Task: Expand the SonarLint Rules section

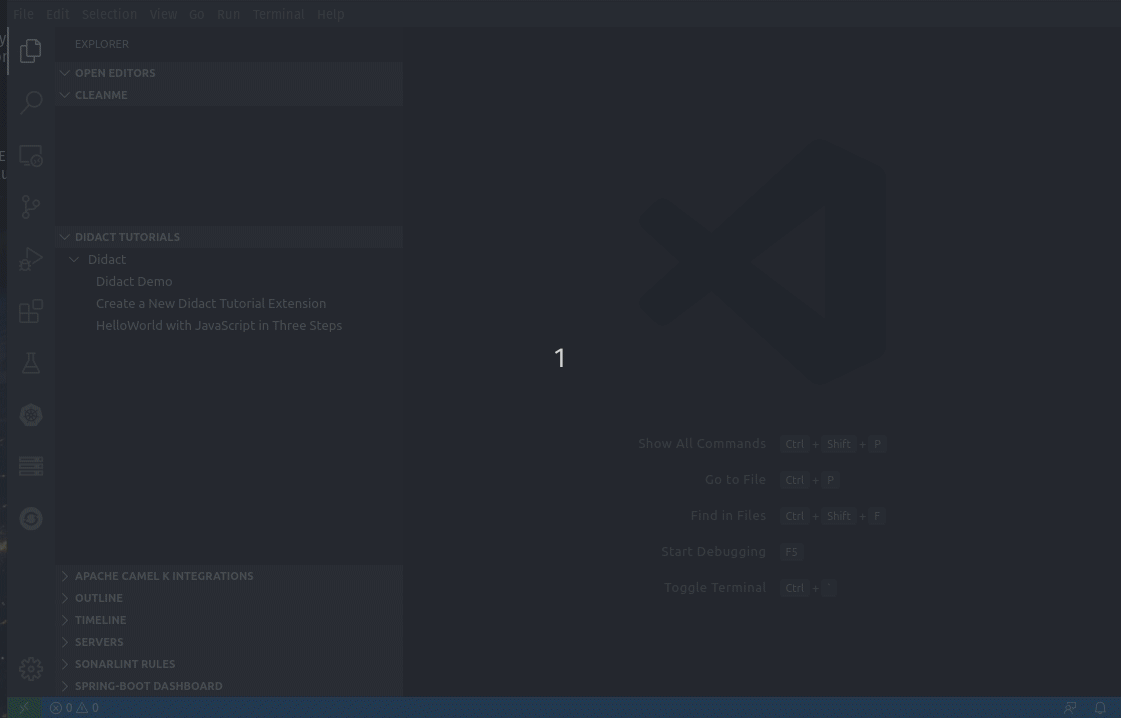Action: pos(229,664)
